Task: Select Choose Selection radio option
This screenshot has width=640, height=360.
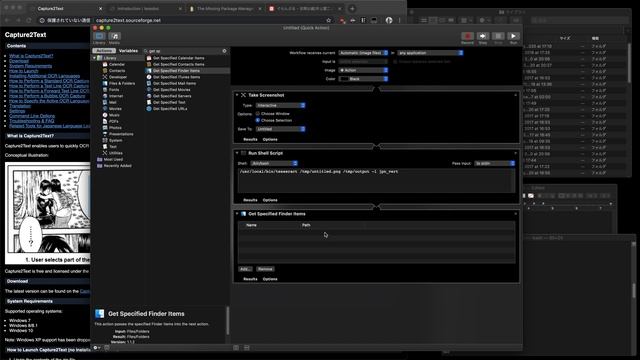Action: coord(258,120)
